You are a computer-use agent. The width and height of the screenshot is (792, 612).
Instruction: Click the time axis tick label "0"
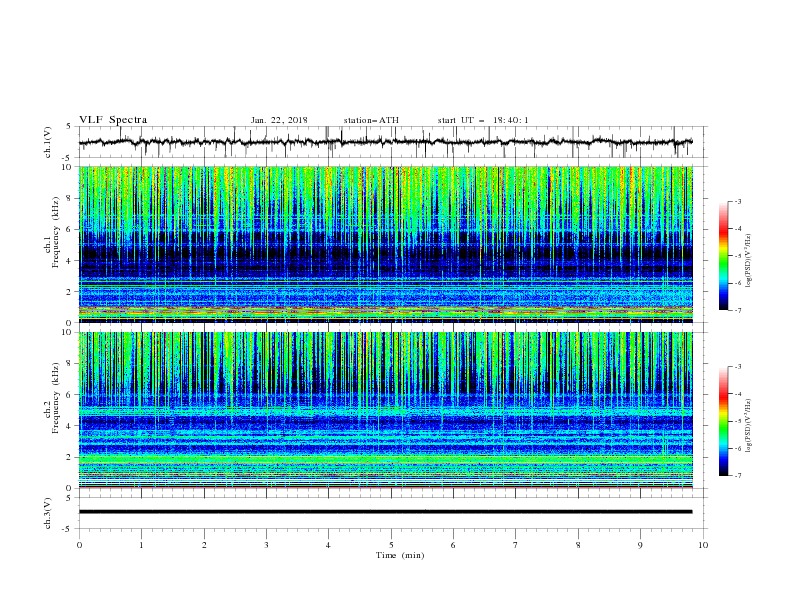pyautogui.click(x=79, y=545)
